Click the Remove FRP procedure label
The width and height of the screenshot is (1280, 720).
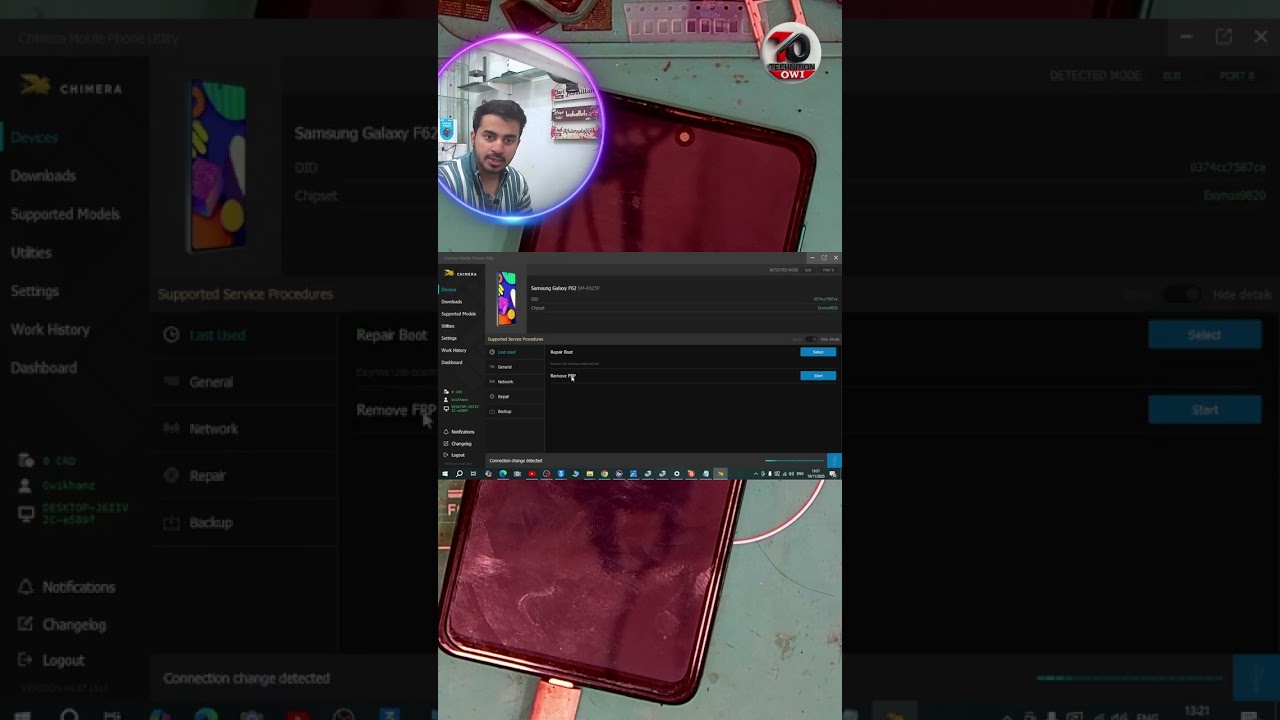pyautogui.click(x=563, y=376)
